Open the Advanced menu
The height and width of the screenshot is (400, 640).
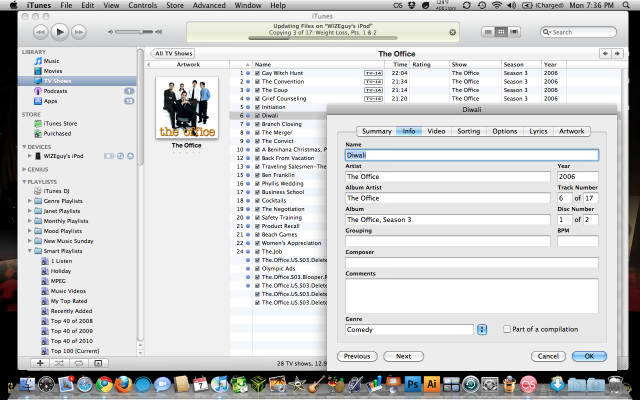pyautogui.click(x=209, y=5)
